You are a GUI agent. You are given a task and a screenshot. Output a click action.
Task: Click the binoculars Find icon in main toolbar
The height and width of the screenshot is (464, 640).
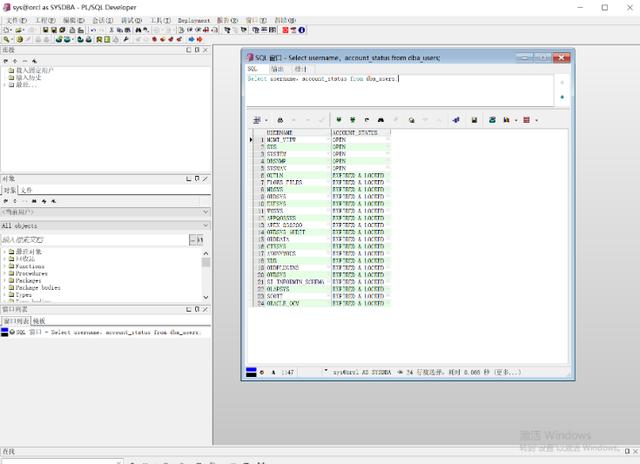(x=139, y=30)
